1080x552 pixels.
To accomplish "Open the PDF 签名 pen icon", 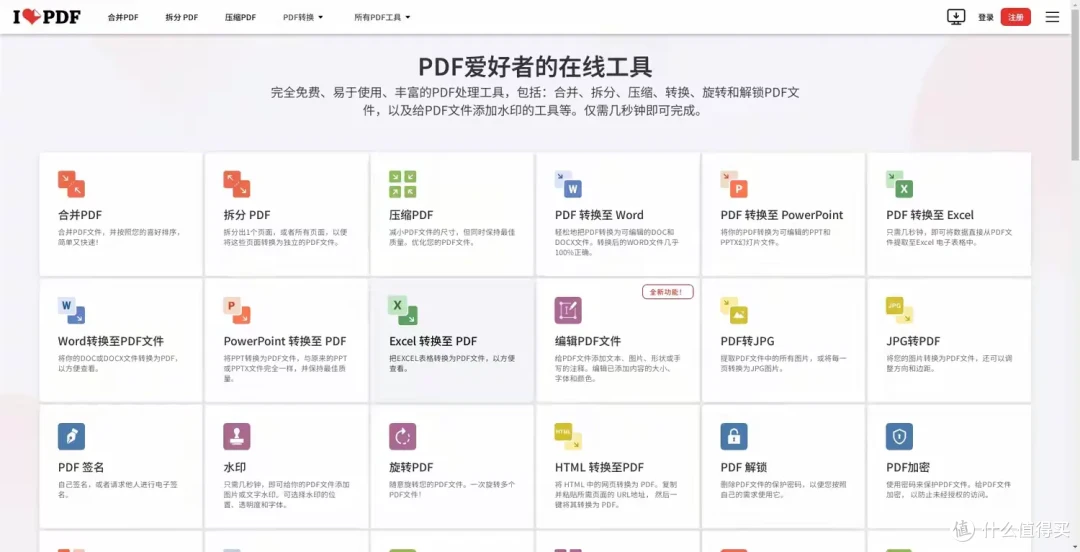I will point(72,437).
